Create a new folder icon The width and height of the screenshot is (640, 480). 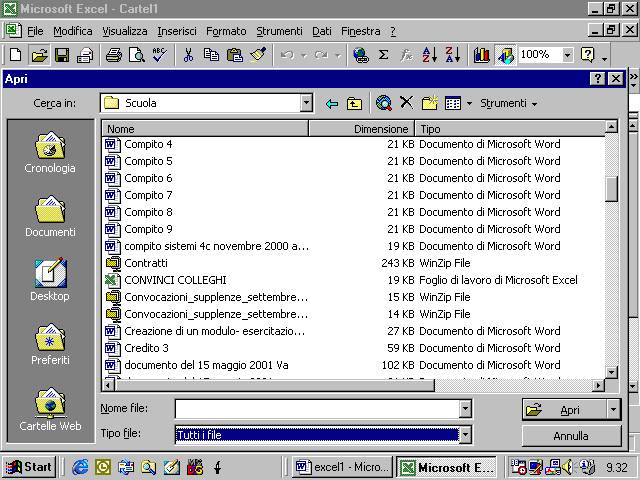pos(429,103)
